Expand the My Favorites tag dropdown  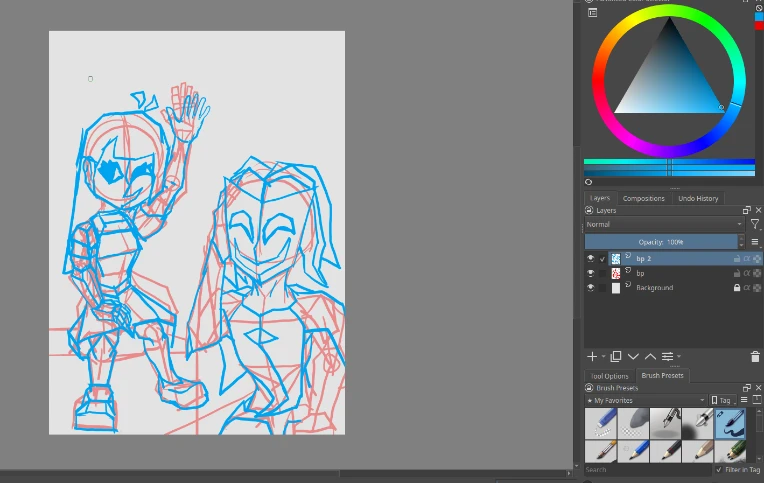click(x=646, y=401)
